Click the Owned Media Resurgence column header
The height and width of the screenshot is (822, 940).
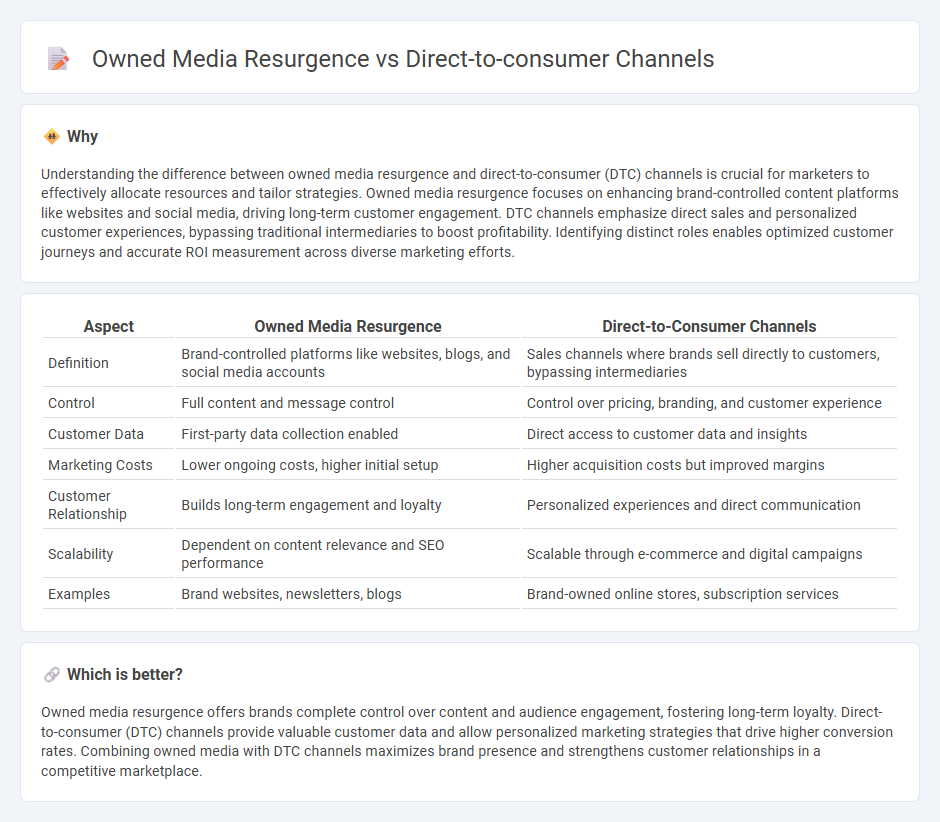point(348,326)
